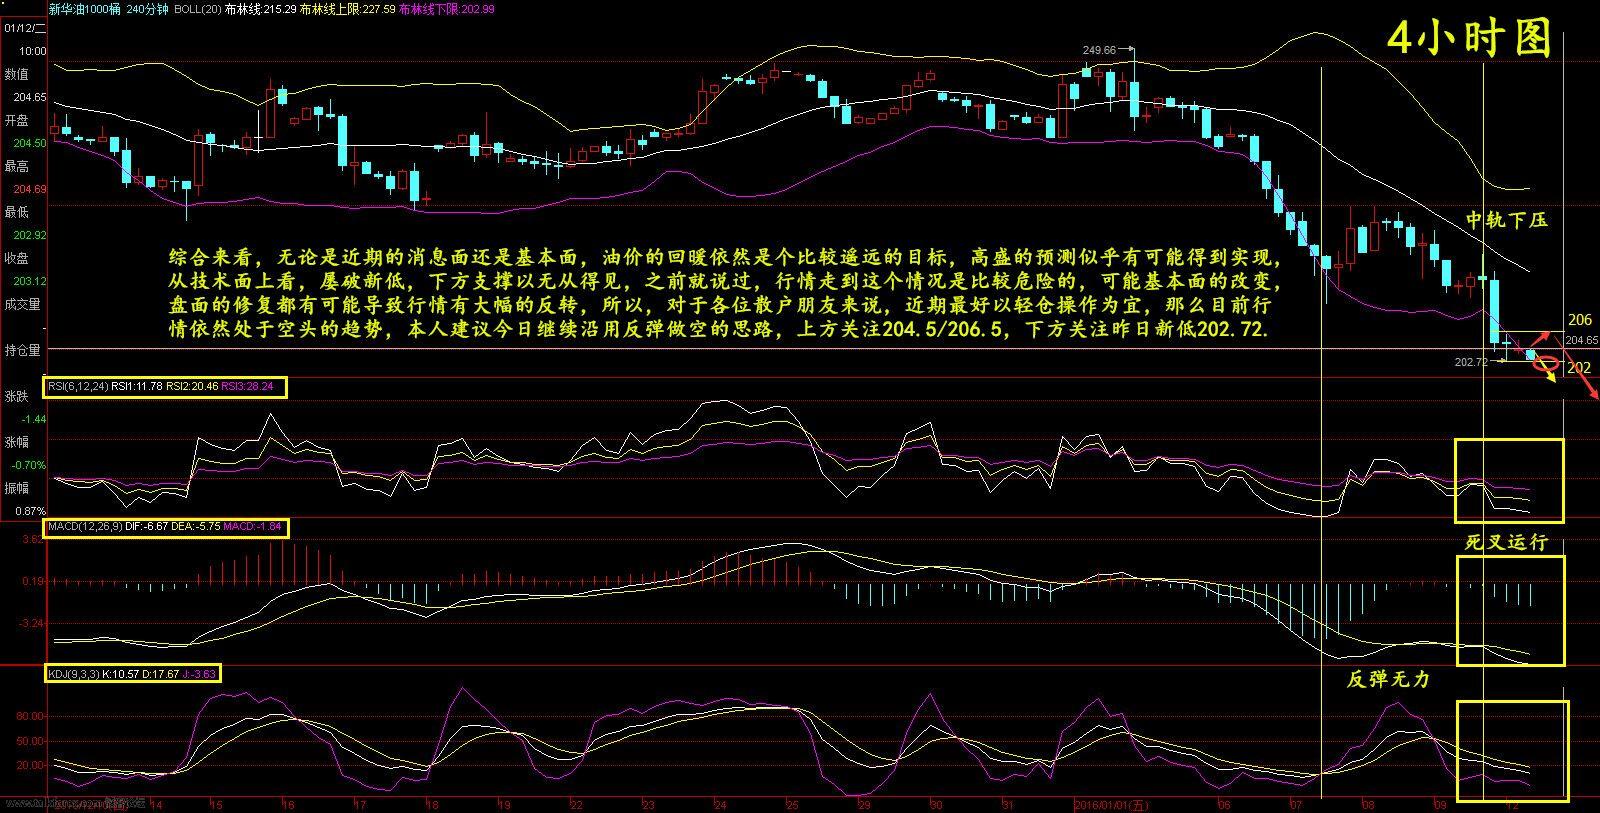Jump to date 31 on time axis
This screenshot has width=1600, height=813.
point(1008,805)
